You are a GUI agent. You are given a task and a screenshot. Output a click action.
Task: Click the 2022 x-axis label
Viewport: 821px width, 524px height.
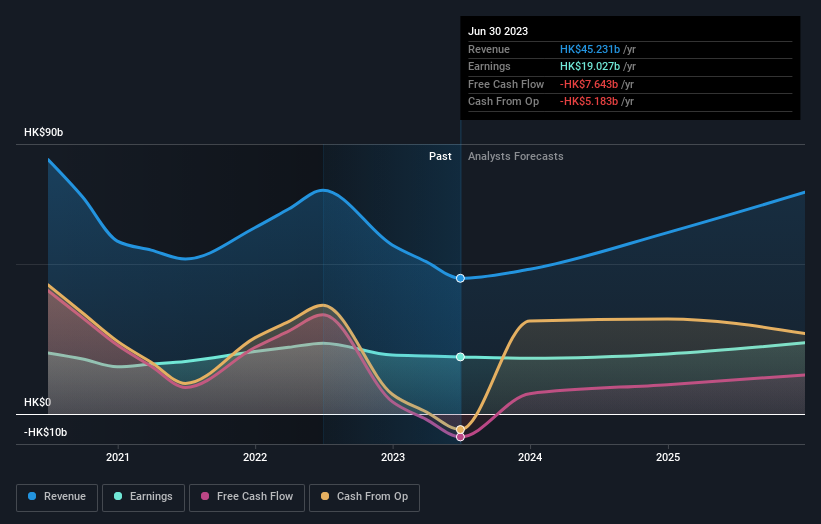[255, 458]
